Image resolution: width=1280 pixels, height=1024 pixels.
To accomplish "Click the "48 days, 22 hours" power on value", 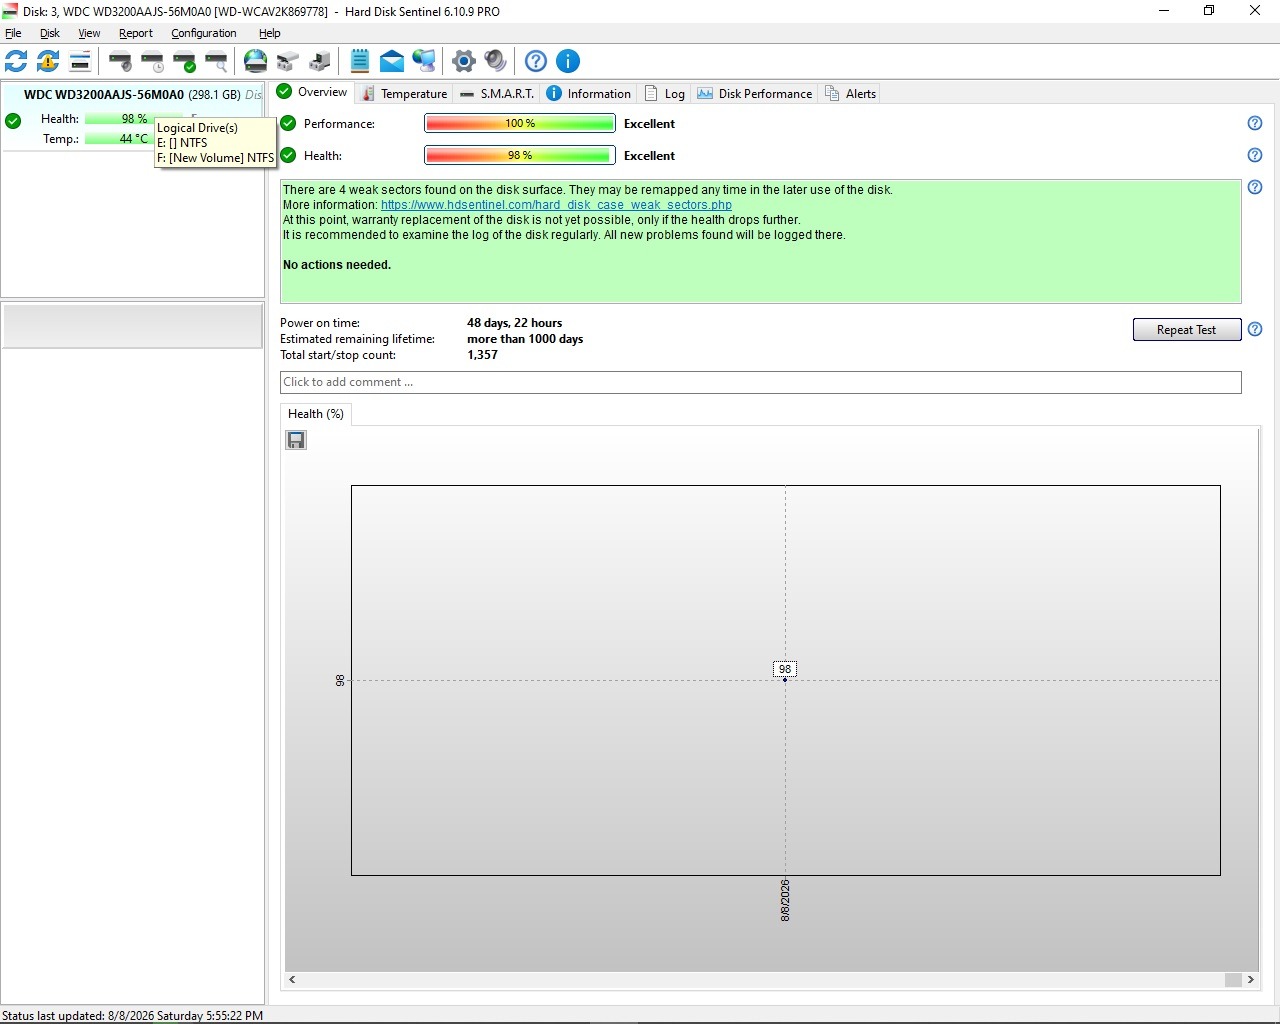I will click(514, 323).
